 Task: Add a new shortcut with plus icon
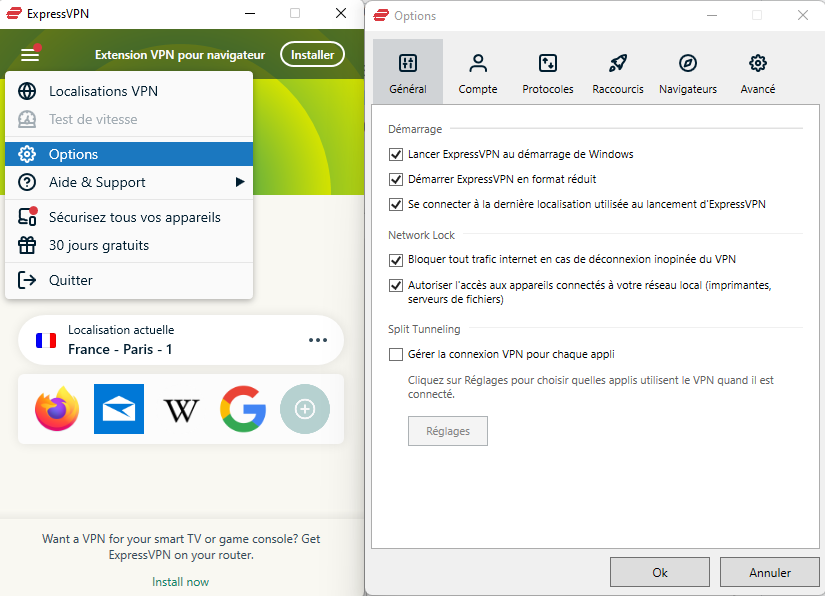click(305, 409)
